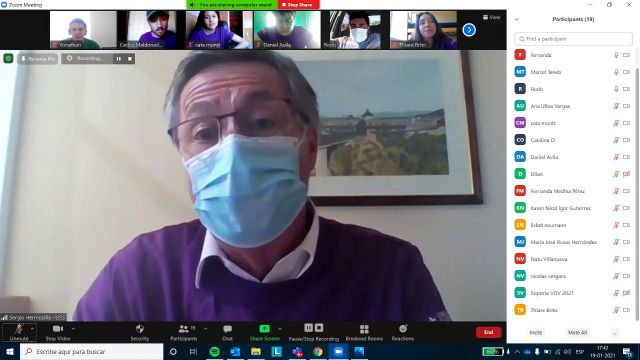Open Google Chrome from the taskbar
Image resolution: width=640 pixels, height=360 pixels.
[318, 351]
